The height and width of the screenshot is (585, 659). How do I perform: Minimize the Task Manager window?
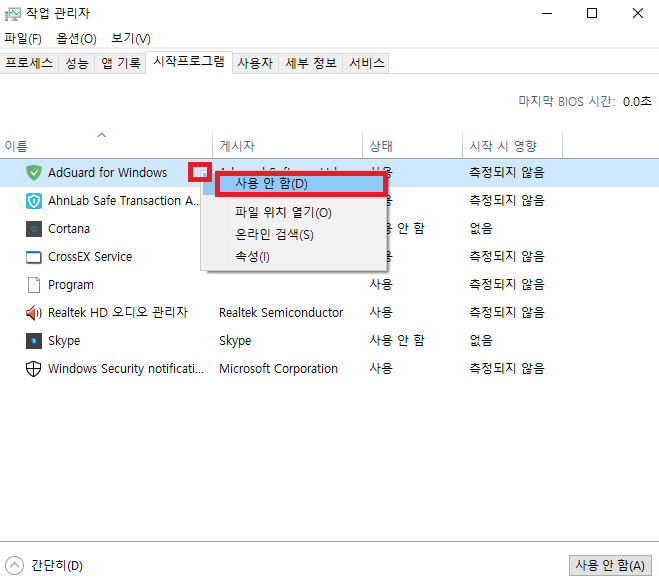point(547,13)
